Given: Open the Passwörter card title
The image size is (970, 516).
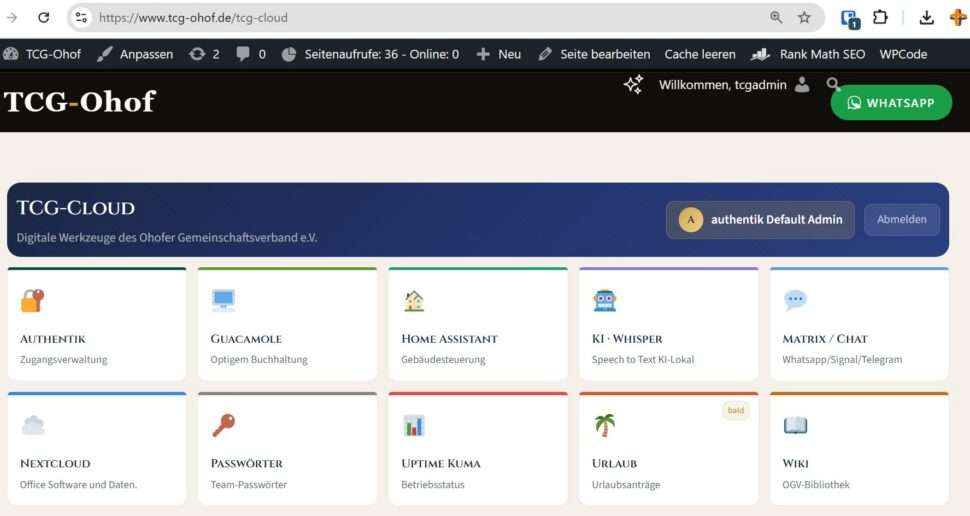Looking at the screenshot, I should 247,463.
